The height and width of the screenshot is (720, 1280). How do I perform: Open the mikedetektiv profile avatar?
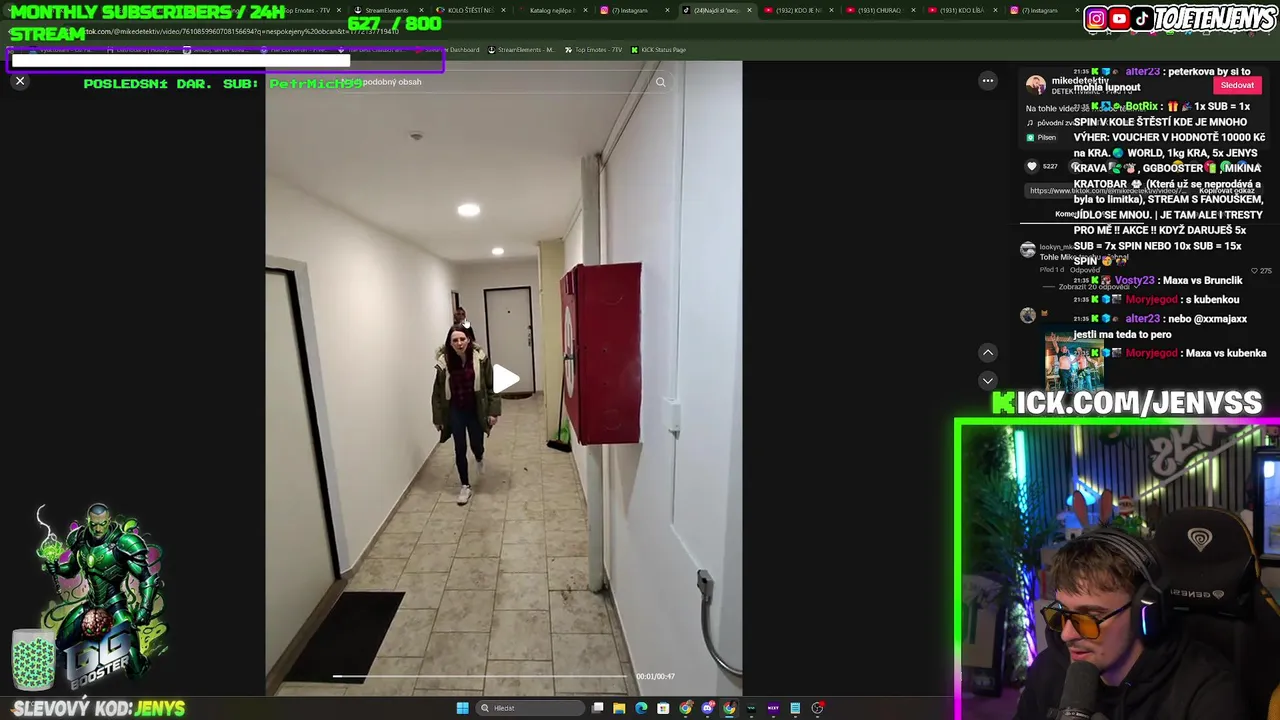click(1036, 85)
